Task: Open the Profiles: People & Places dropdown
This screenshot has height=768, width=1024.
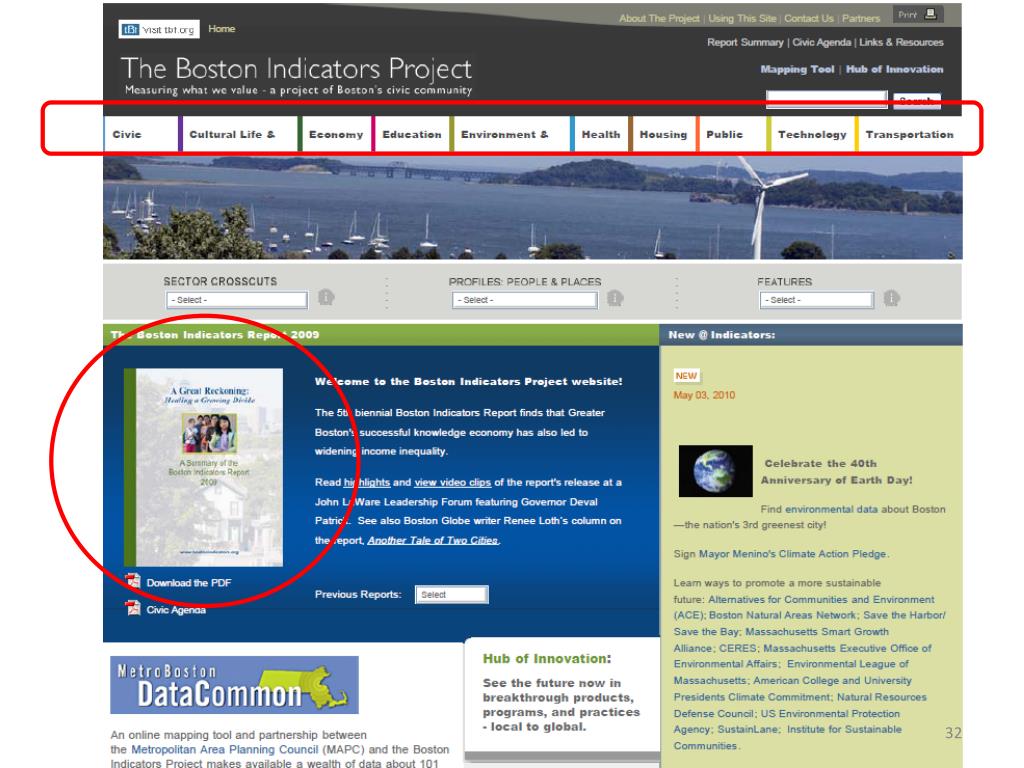Action: click(524, 300)
